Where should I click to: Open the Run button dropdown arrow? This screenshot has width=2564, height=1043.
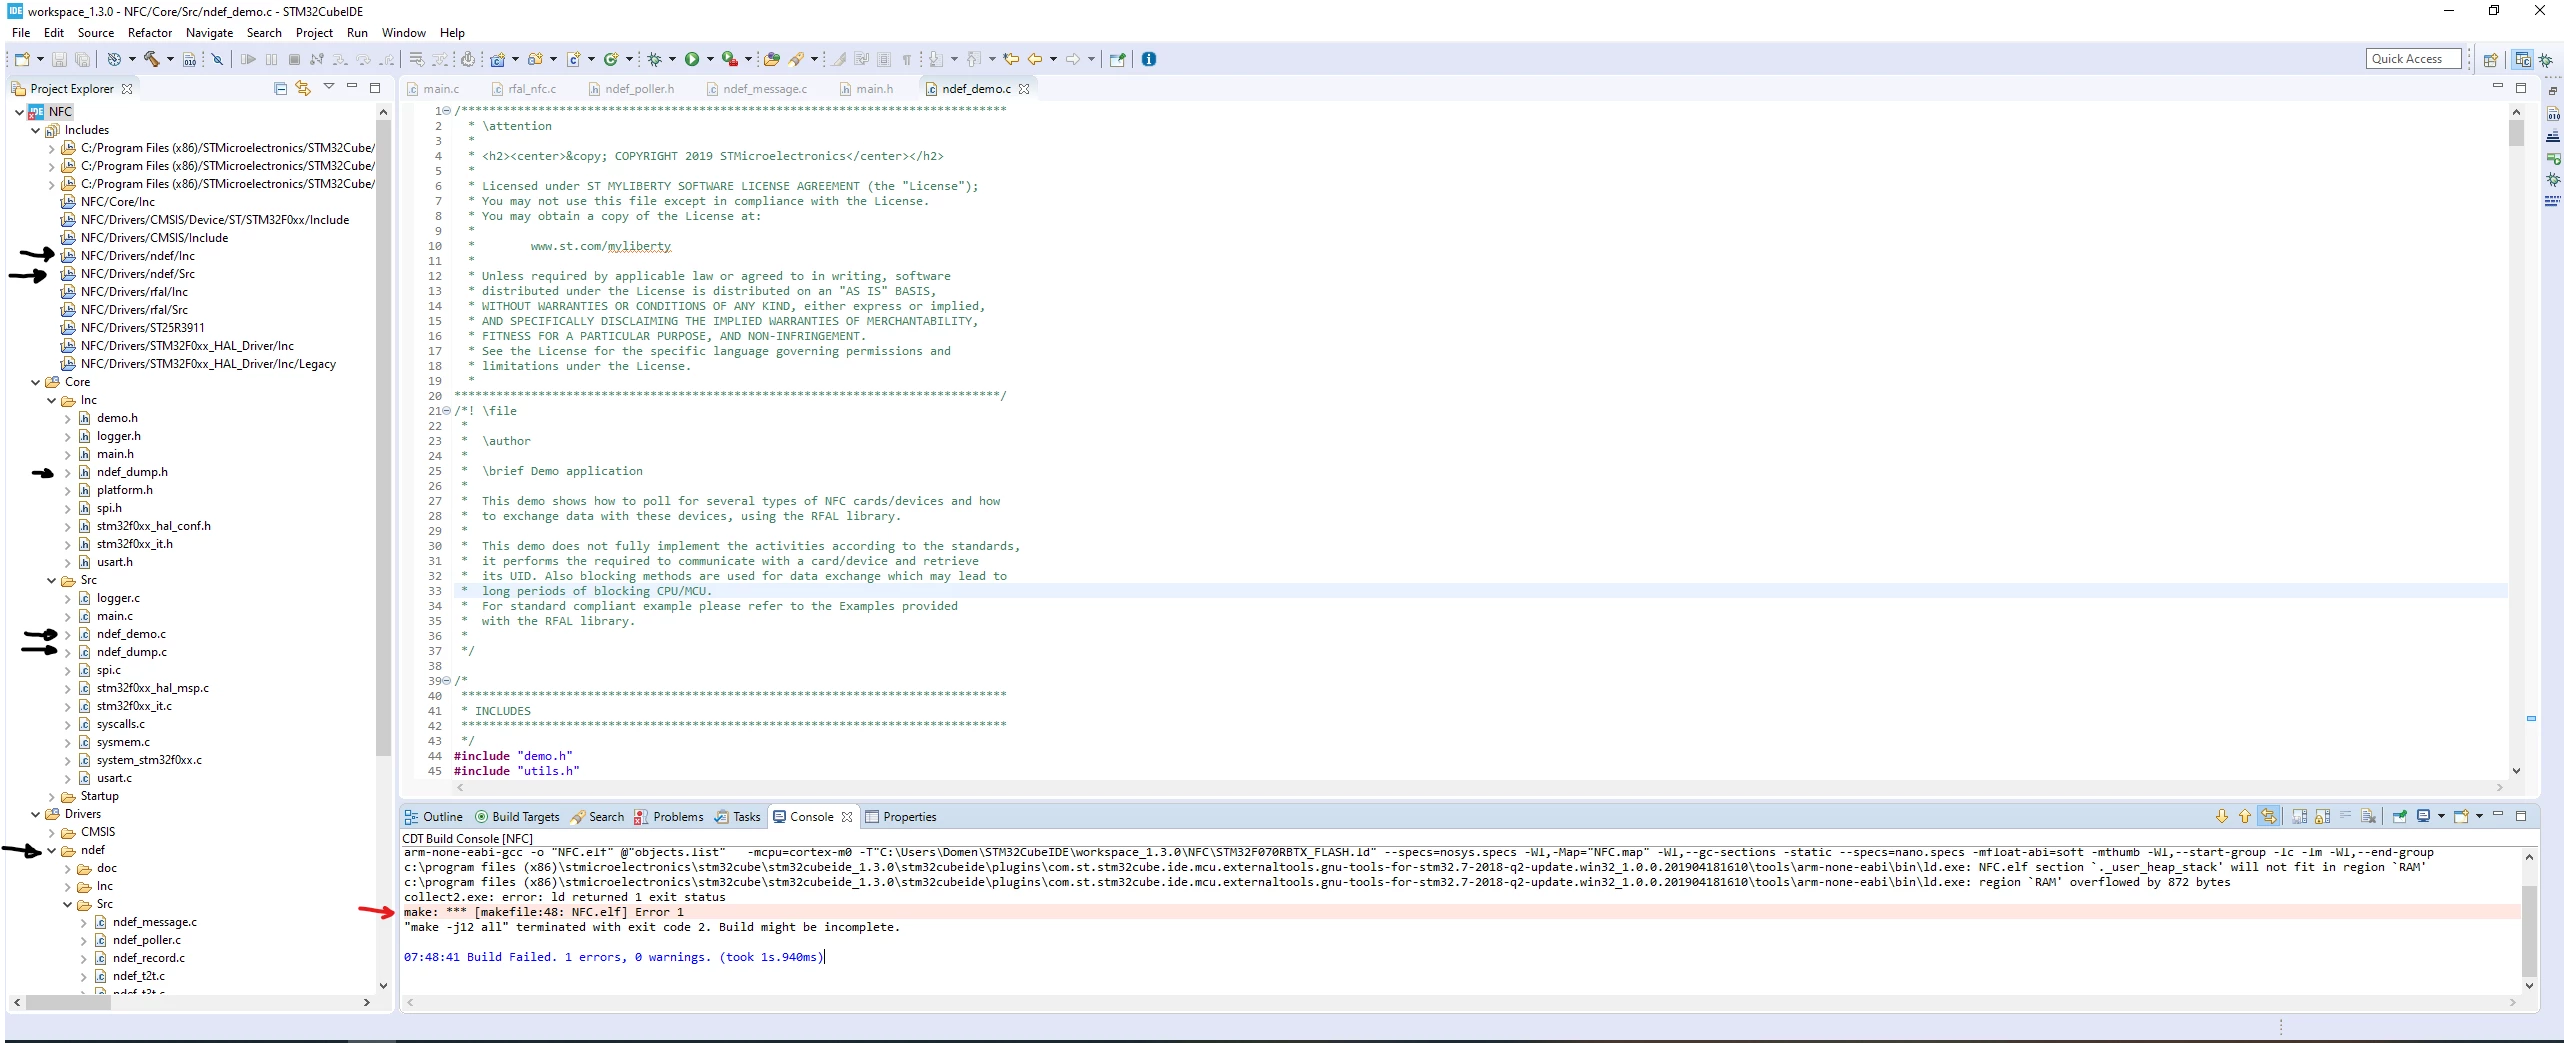tap(710, 59)
